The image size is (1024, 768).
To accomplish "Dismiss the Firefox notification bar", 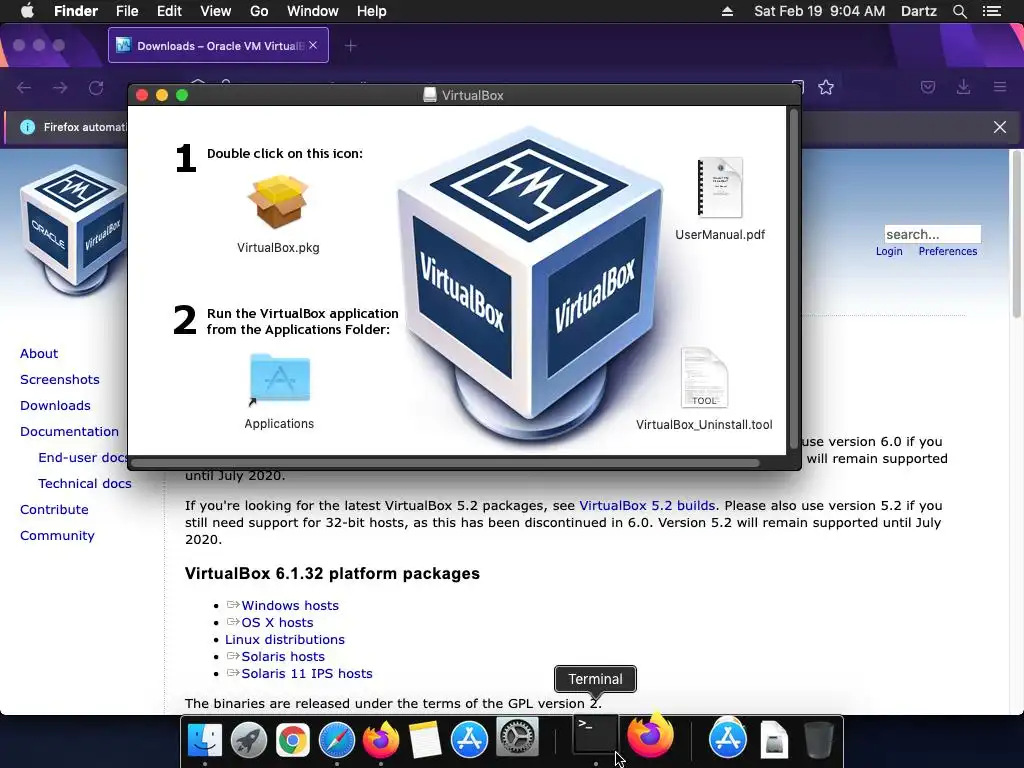I will (x=1000, y=127).
